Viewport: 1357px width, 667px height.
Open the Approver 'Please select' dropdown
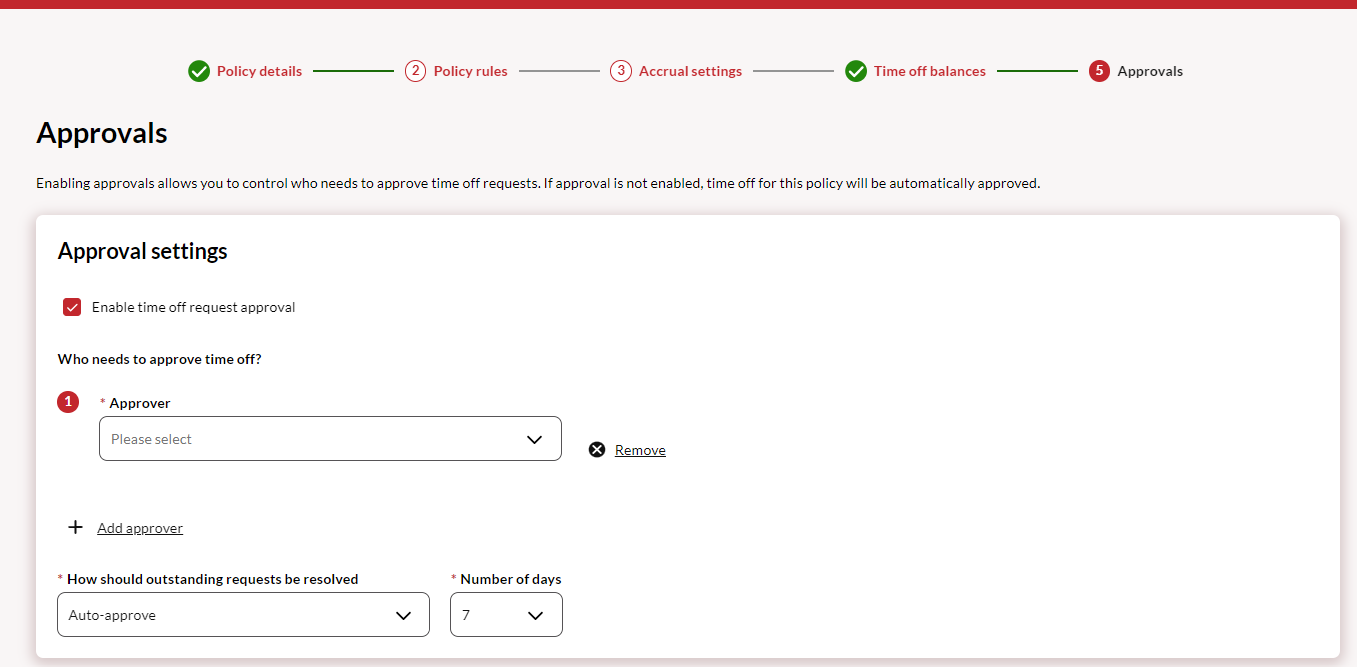(x=330, y=439)
